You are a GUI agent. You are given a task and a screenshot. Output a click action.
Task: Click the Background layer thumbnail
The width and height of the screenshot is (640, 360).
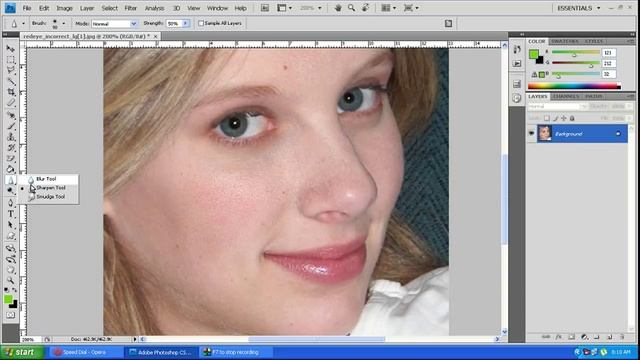tap(544, 133)
